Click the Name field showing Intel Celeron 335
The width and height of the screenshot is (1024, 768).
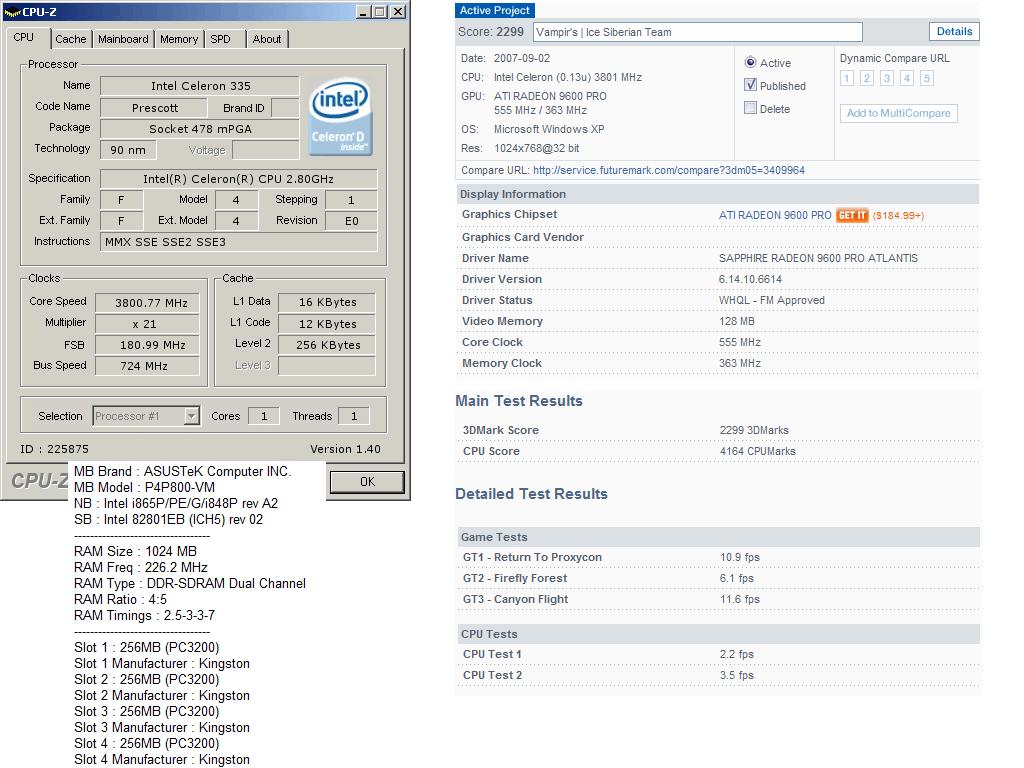(200, 86)
